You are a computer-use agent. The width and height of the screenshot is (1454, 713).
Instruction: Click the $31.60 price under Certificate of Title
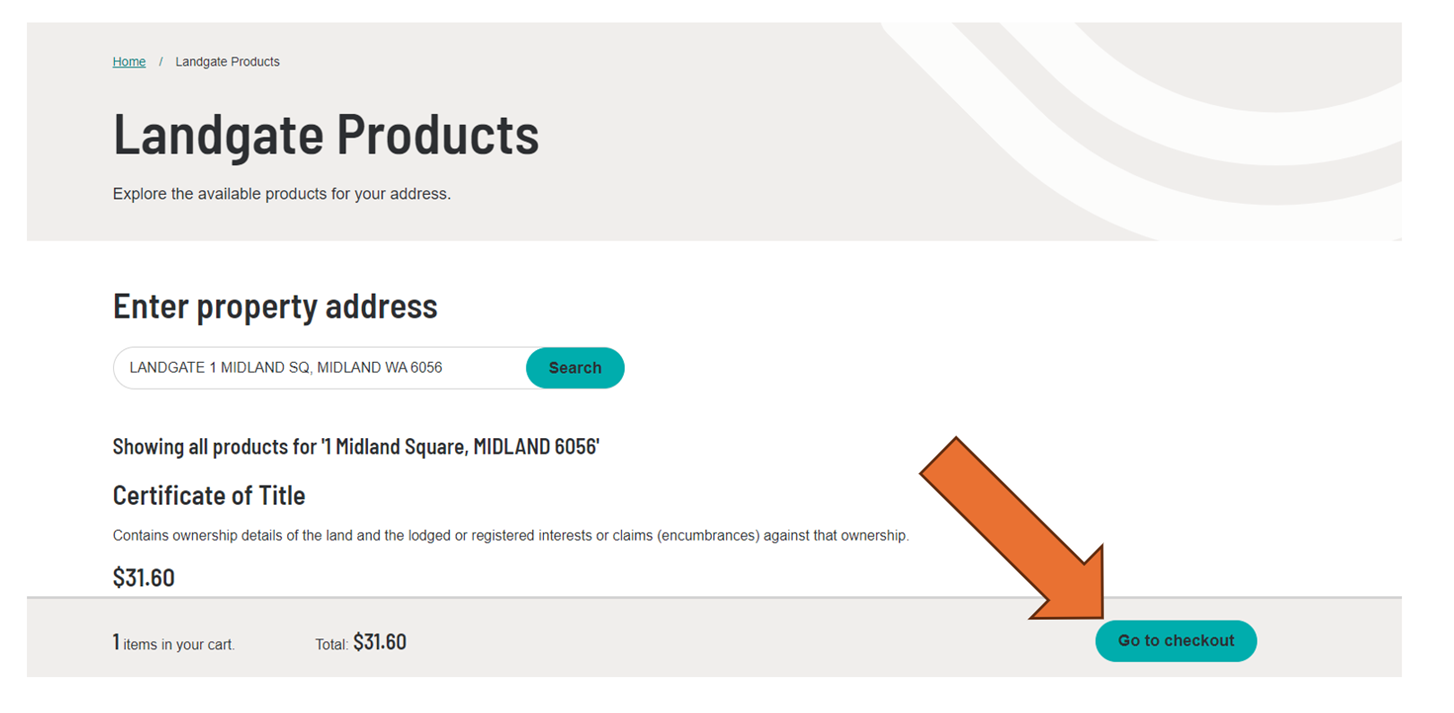click(143, 577)
